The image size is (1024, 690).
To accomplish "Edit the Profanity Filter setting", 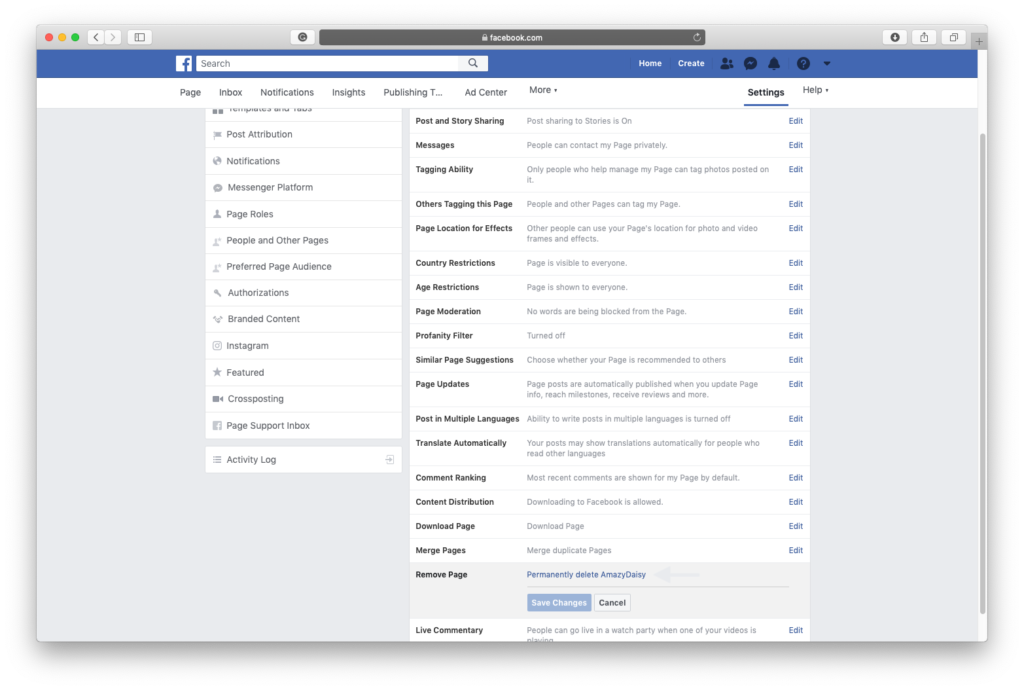I will 795,336.
